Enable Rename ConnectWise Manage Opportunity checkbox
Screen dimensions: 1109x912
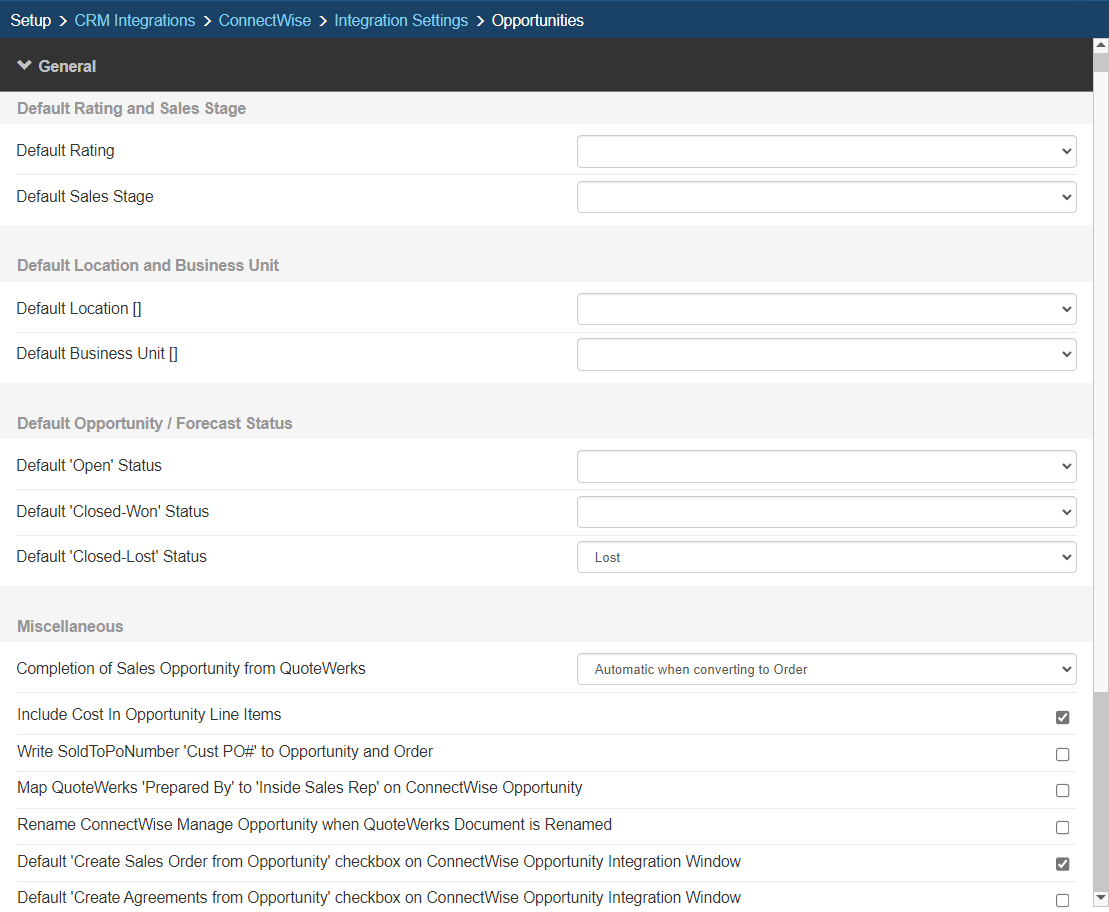1062,827
